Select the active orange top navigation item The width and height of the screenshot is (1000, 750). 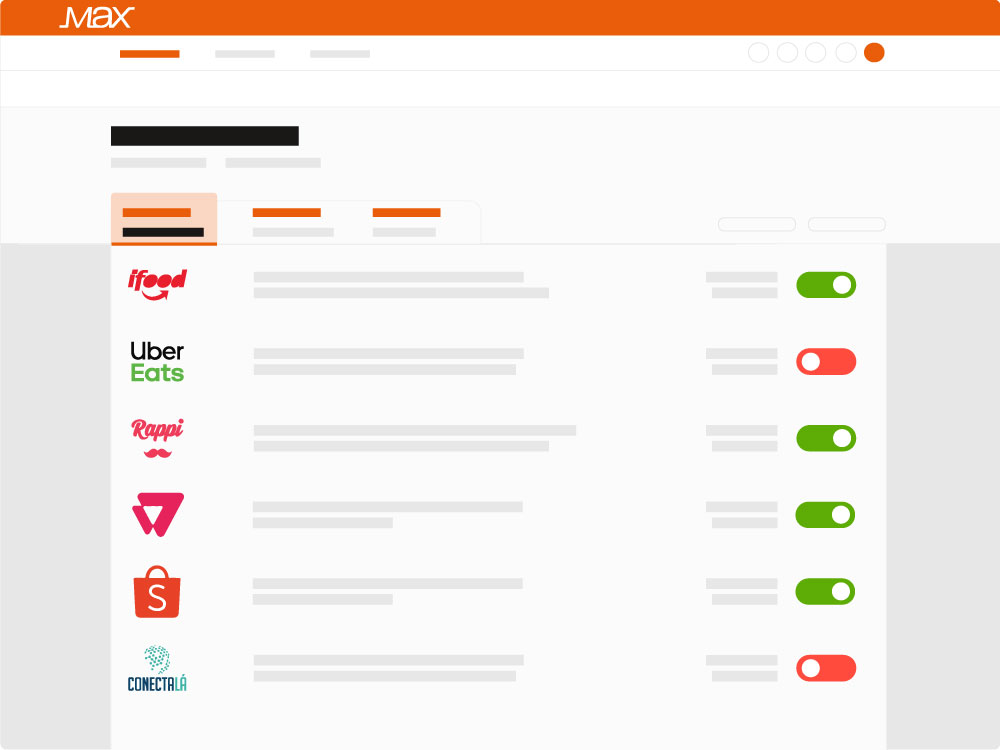150,54
